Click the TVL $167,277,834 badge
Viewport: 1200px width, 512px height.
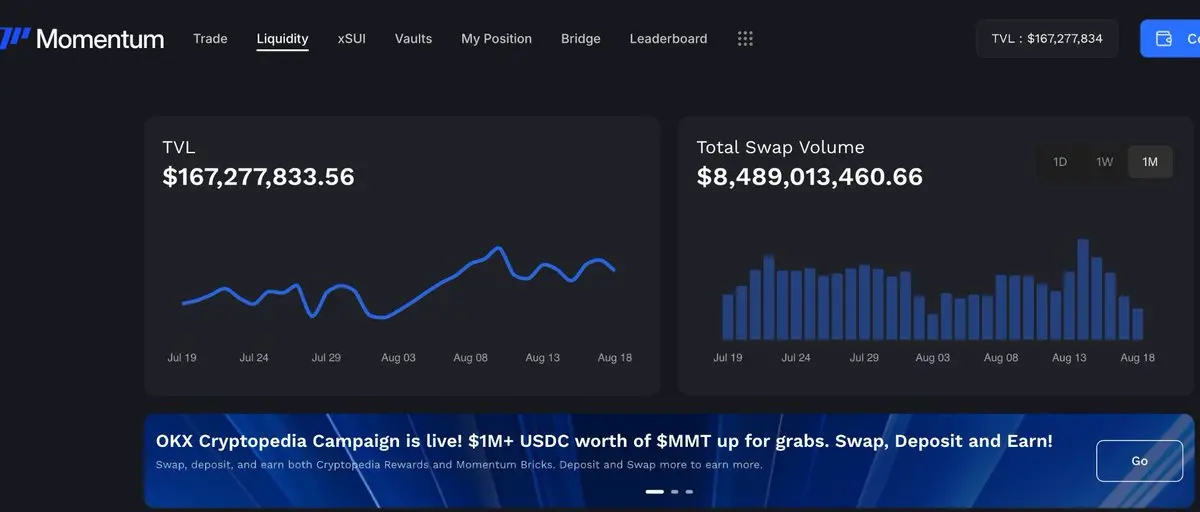click(1047, 39)
